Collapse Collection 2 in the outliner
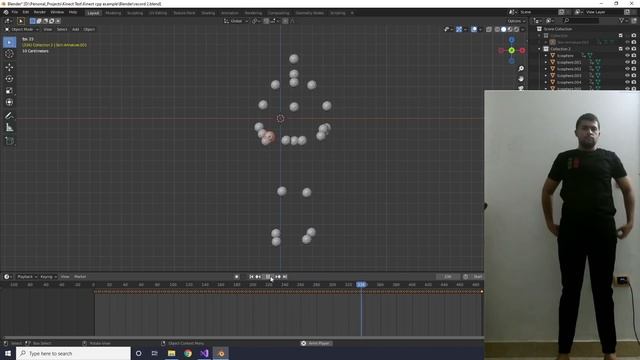The height and width of the screenshot is (360, 640). 540,49
